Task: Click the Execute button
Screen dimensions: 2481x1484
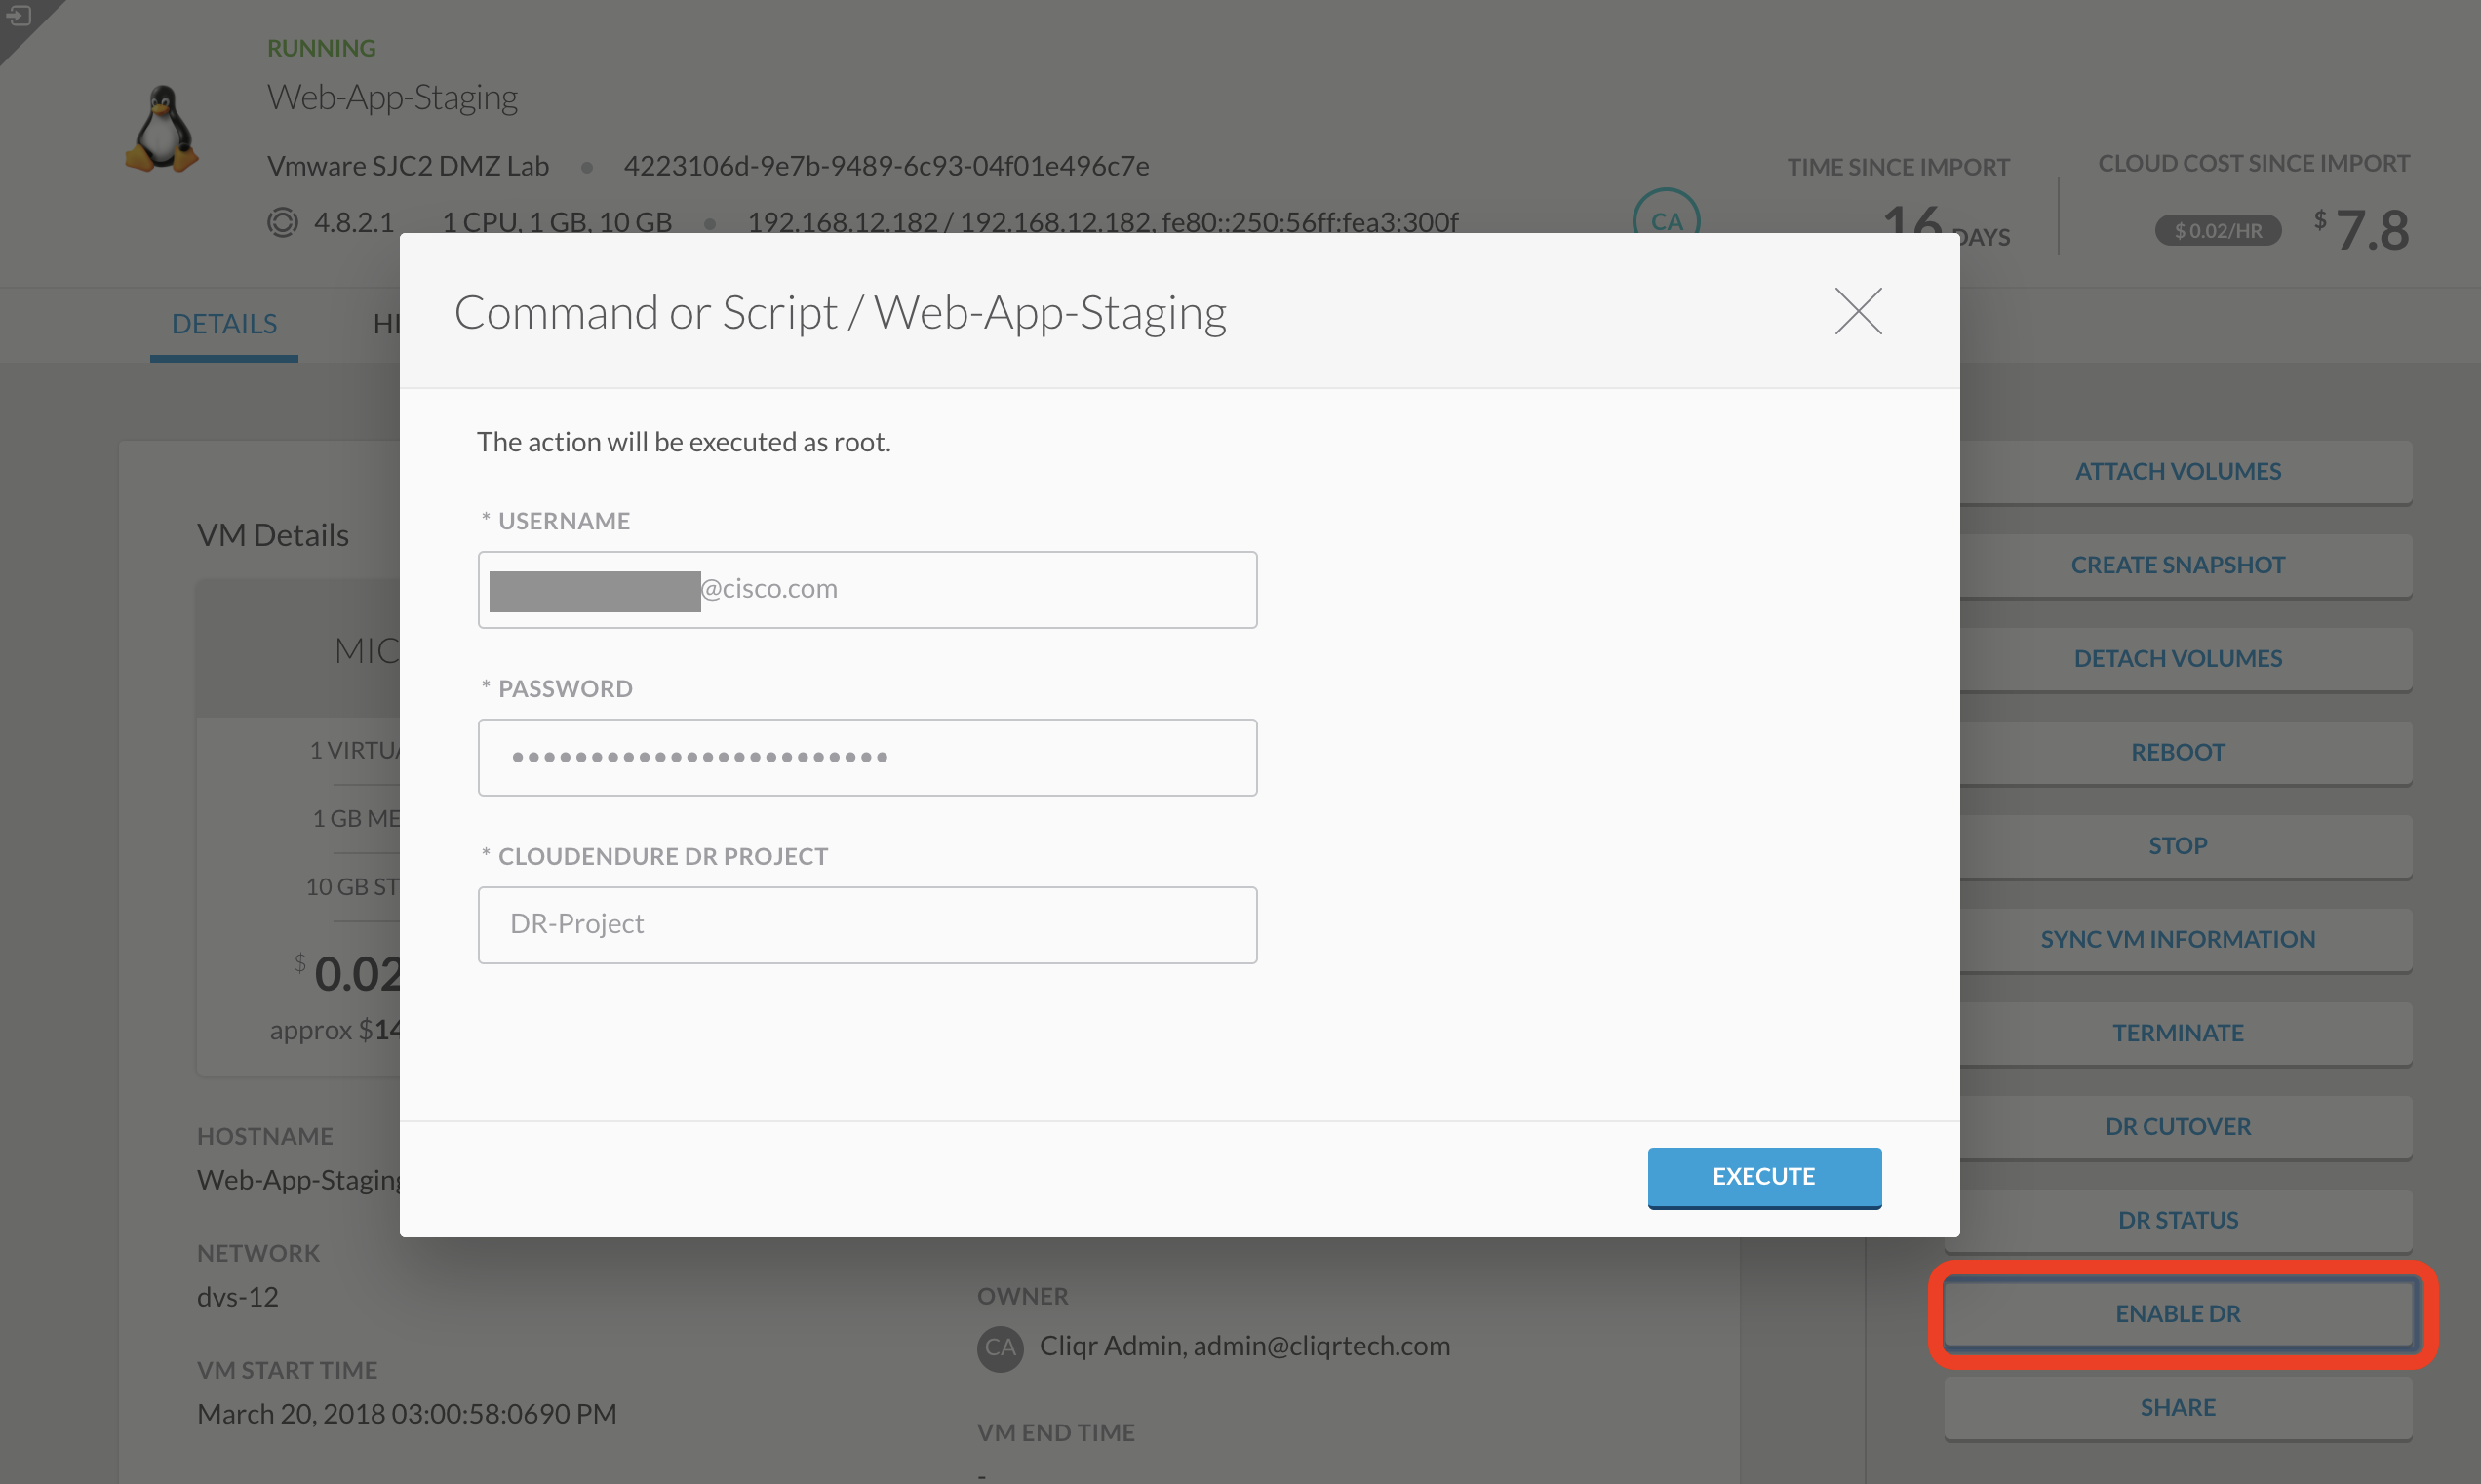Action: (x=1764, y=1176)
